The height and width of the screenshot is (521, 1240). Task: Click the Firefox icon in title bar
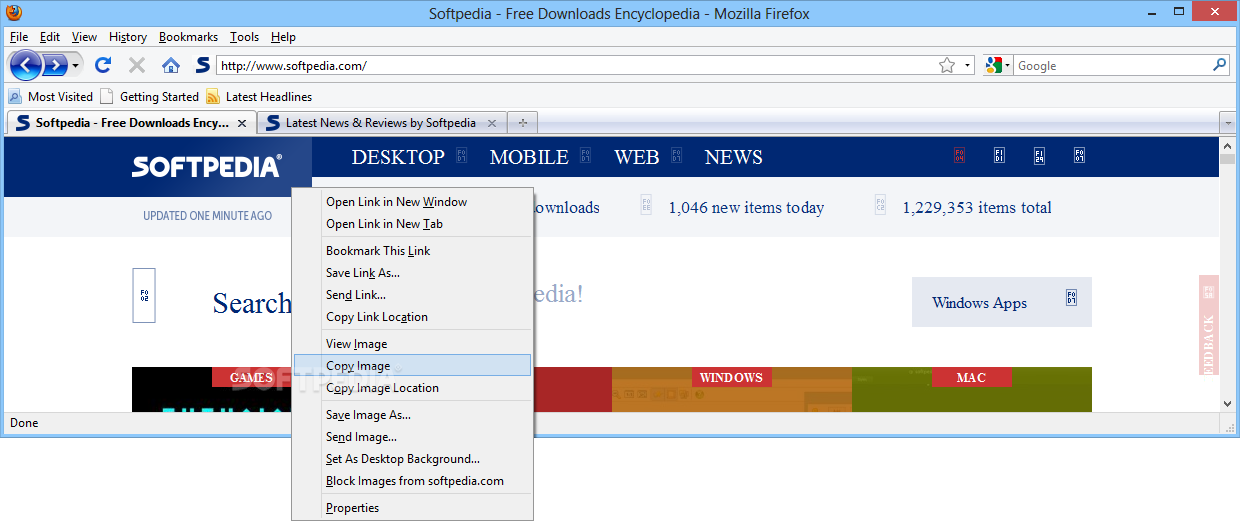(x=14, y=13)
